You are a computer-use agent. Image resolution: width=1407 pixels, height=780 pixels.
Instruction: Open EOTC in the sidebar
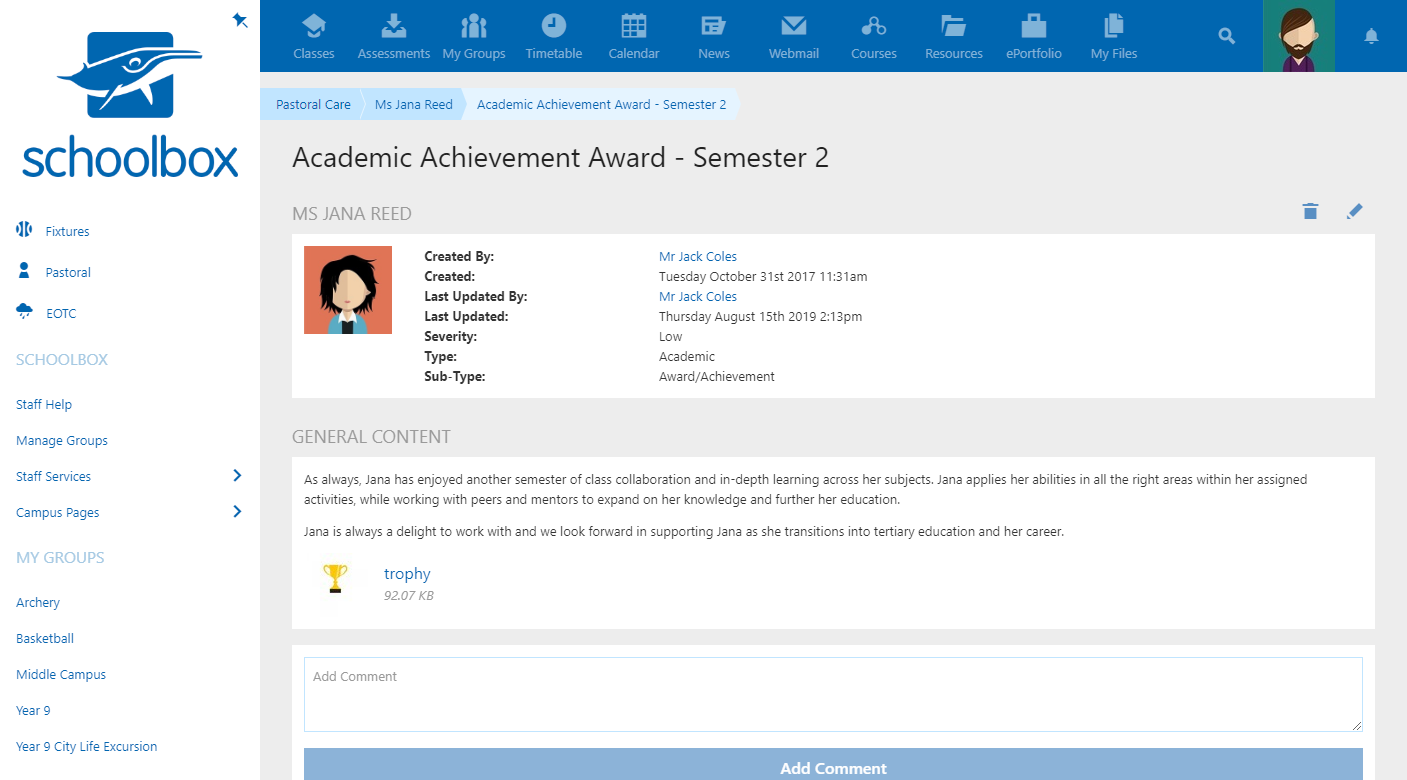pyautogui.click(x=61, y=313)
